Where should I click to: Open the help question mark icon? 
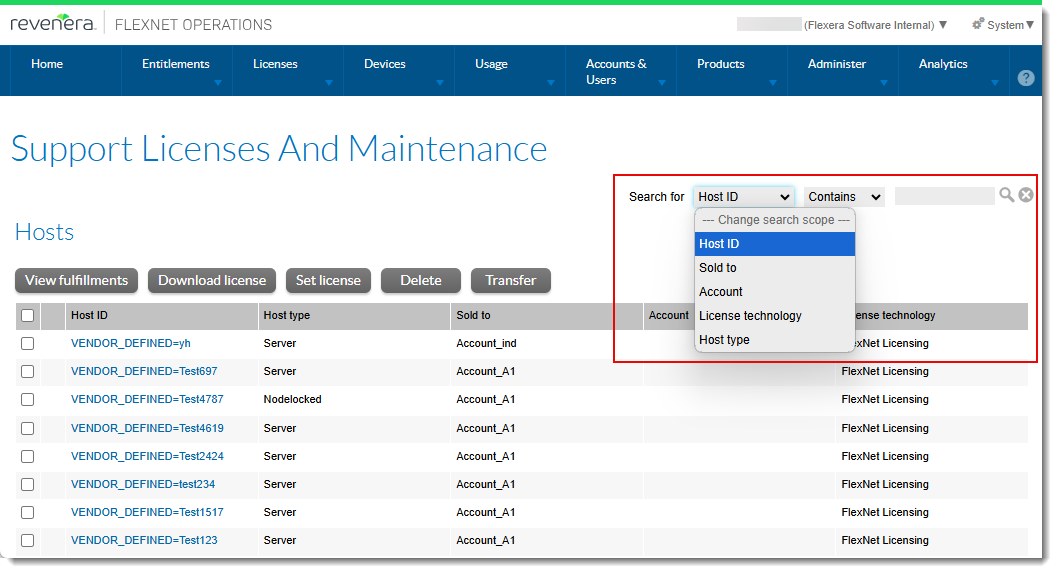coord(1025,78)
